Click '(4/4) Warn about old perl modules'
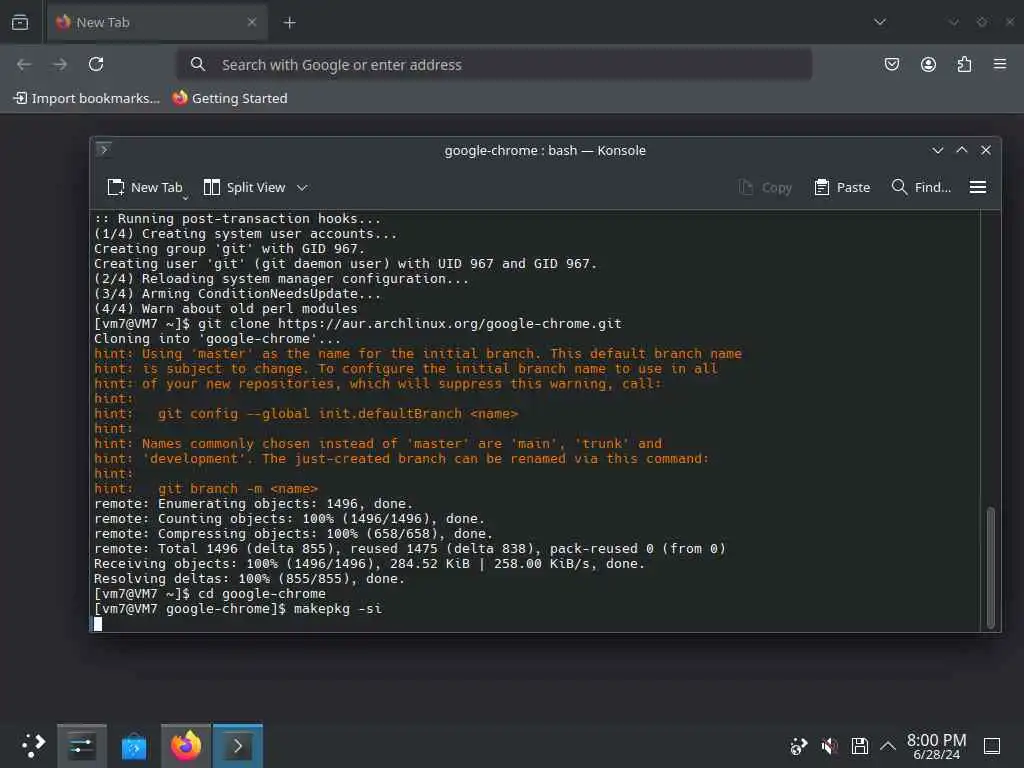The width and height of the screenshot is (1024, 768). (226, 308)
